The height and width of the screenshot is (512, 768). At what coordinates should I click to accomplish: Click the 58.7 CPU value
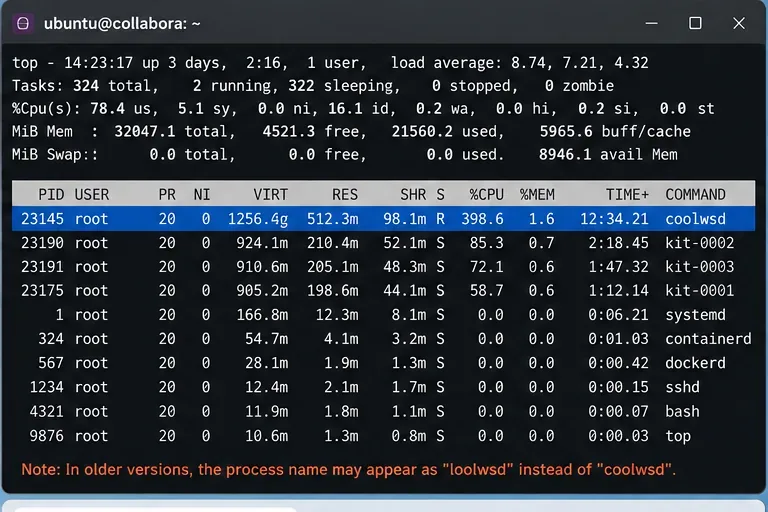486,291
